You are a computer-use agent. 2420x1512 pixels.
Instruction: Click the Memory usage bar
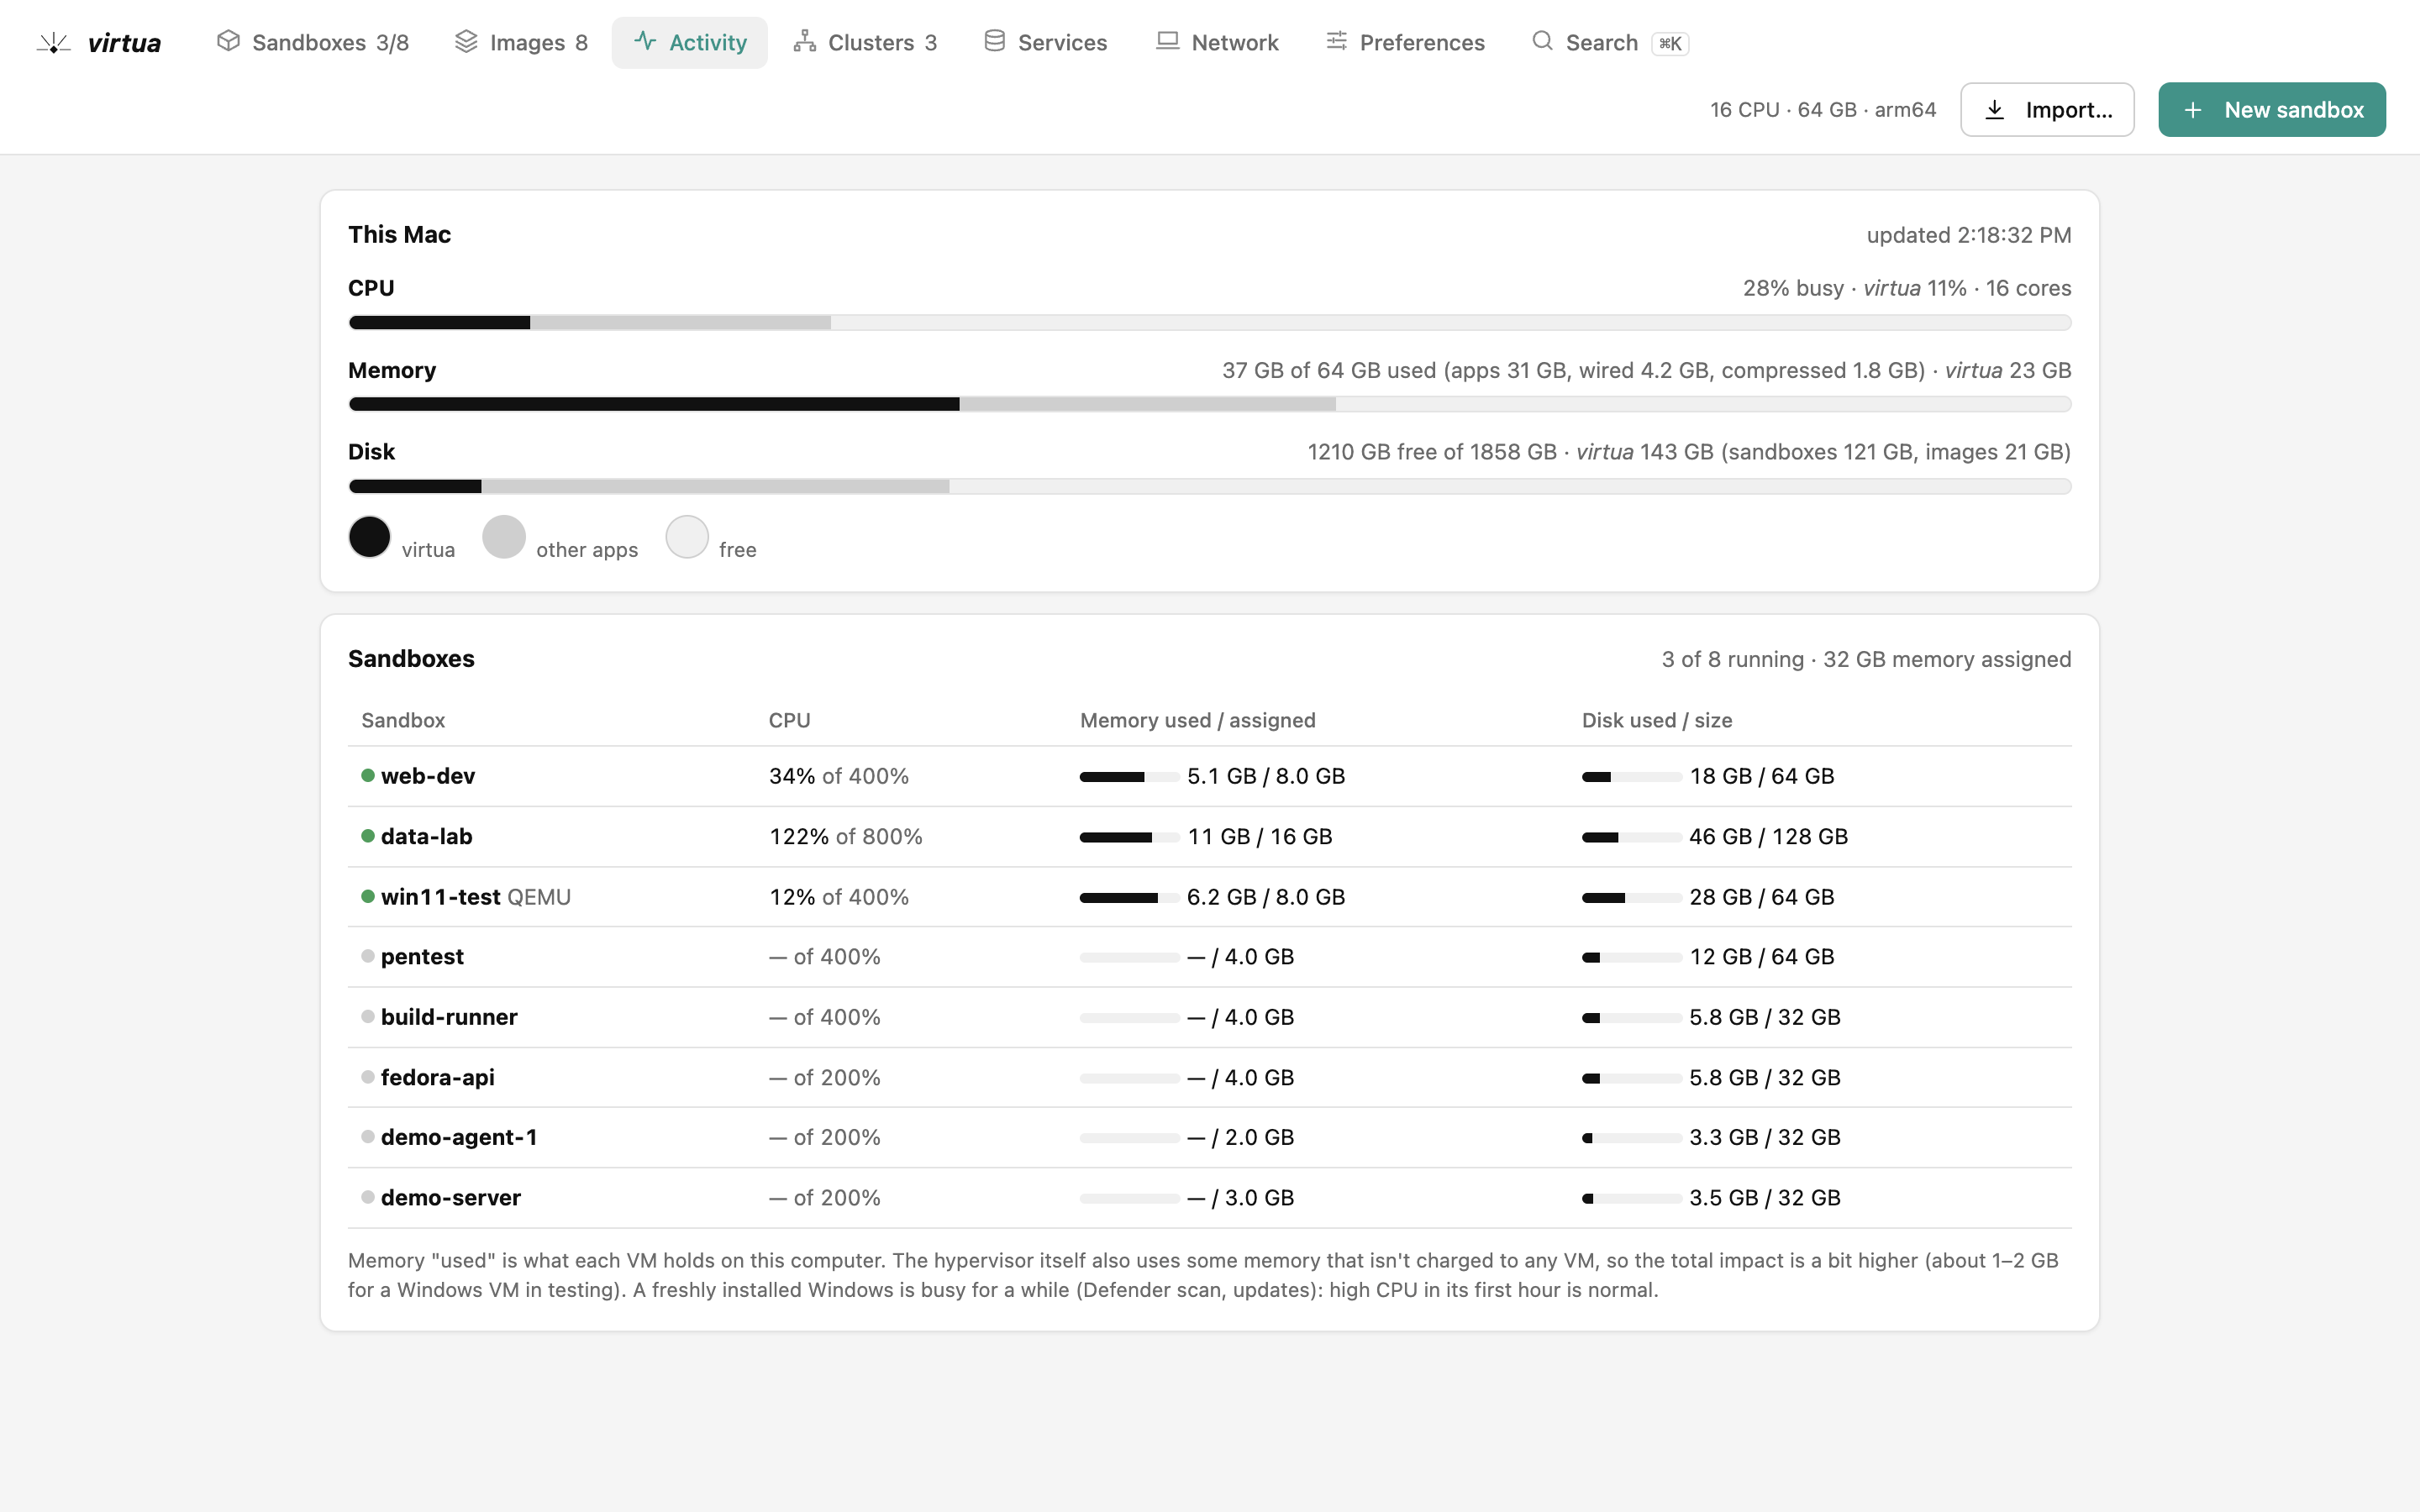(1209, 404)
